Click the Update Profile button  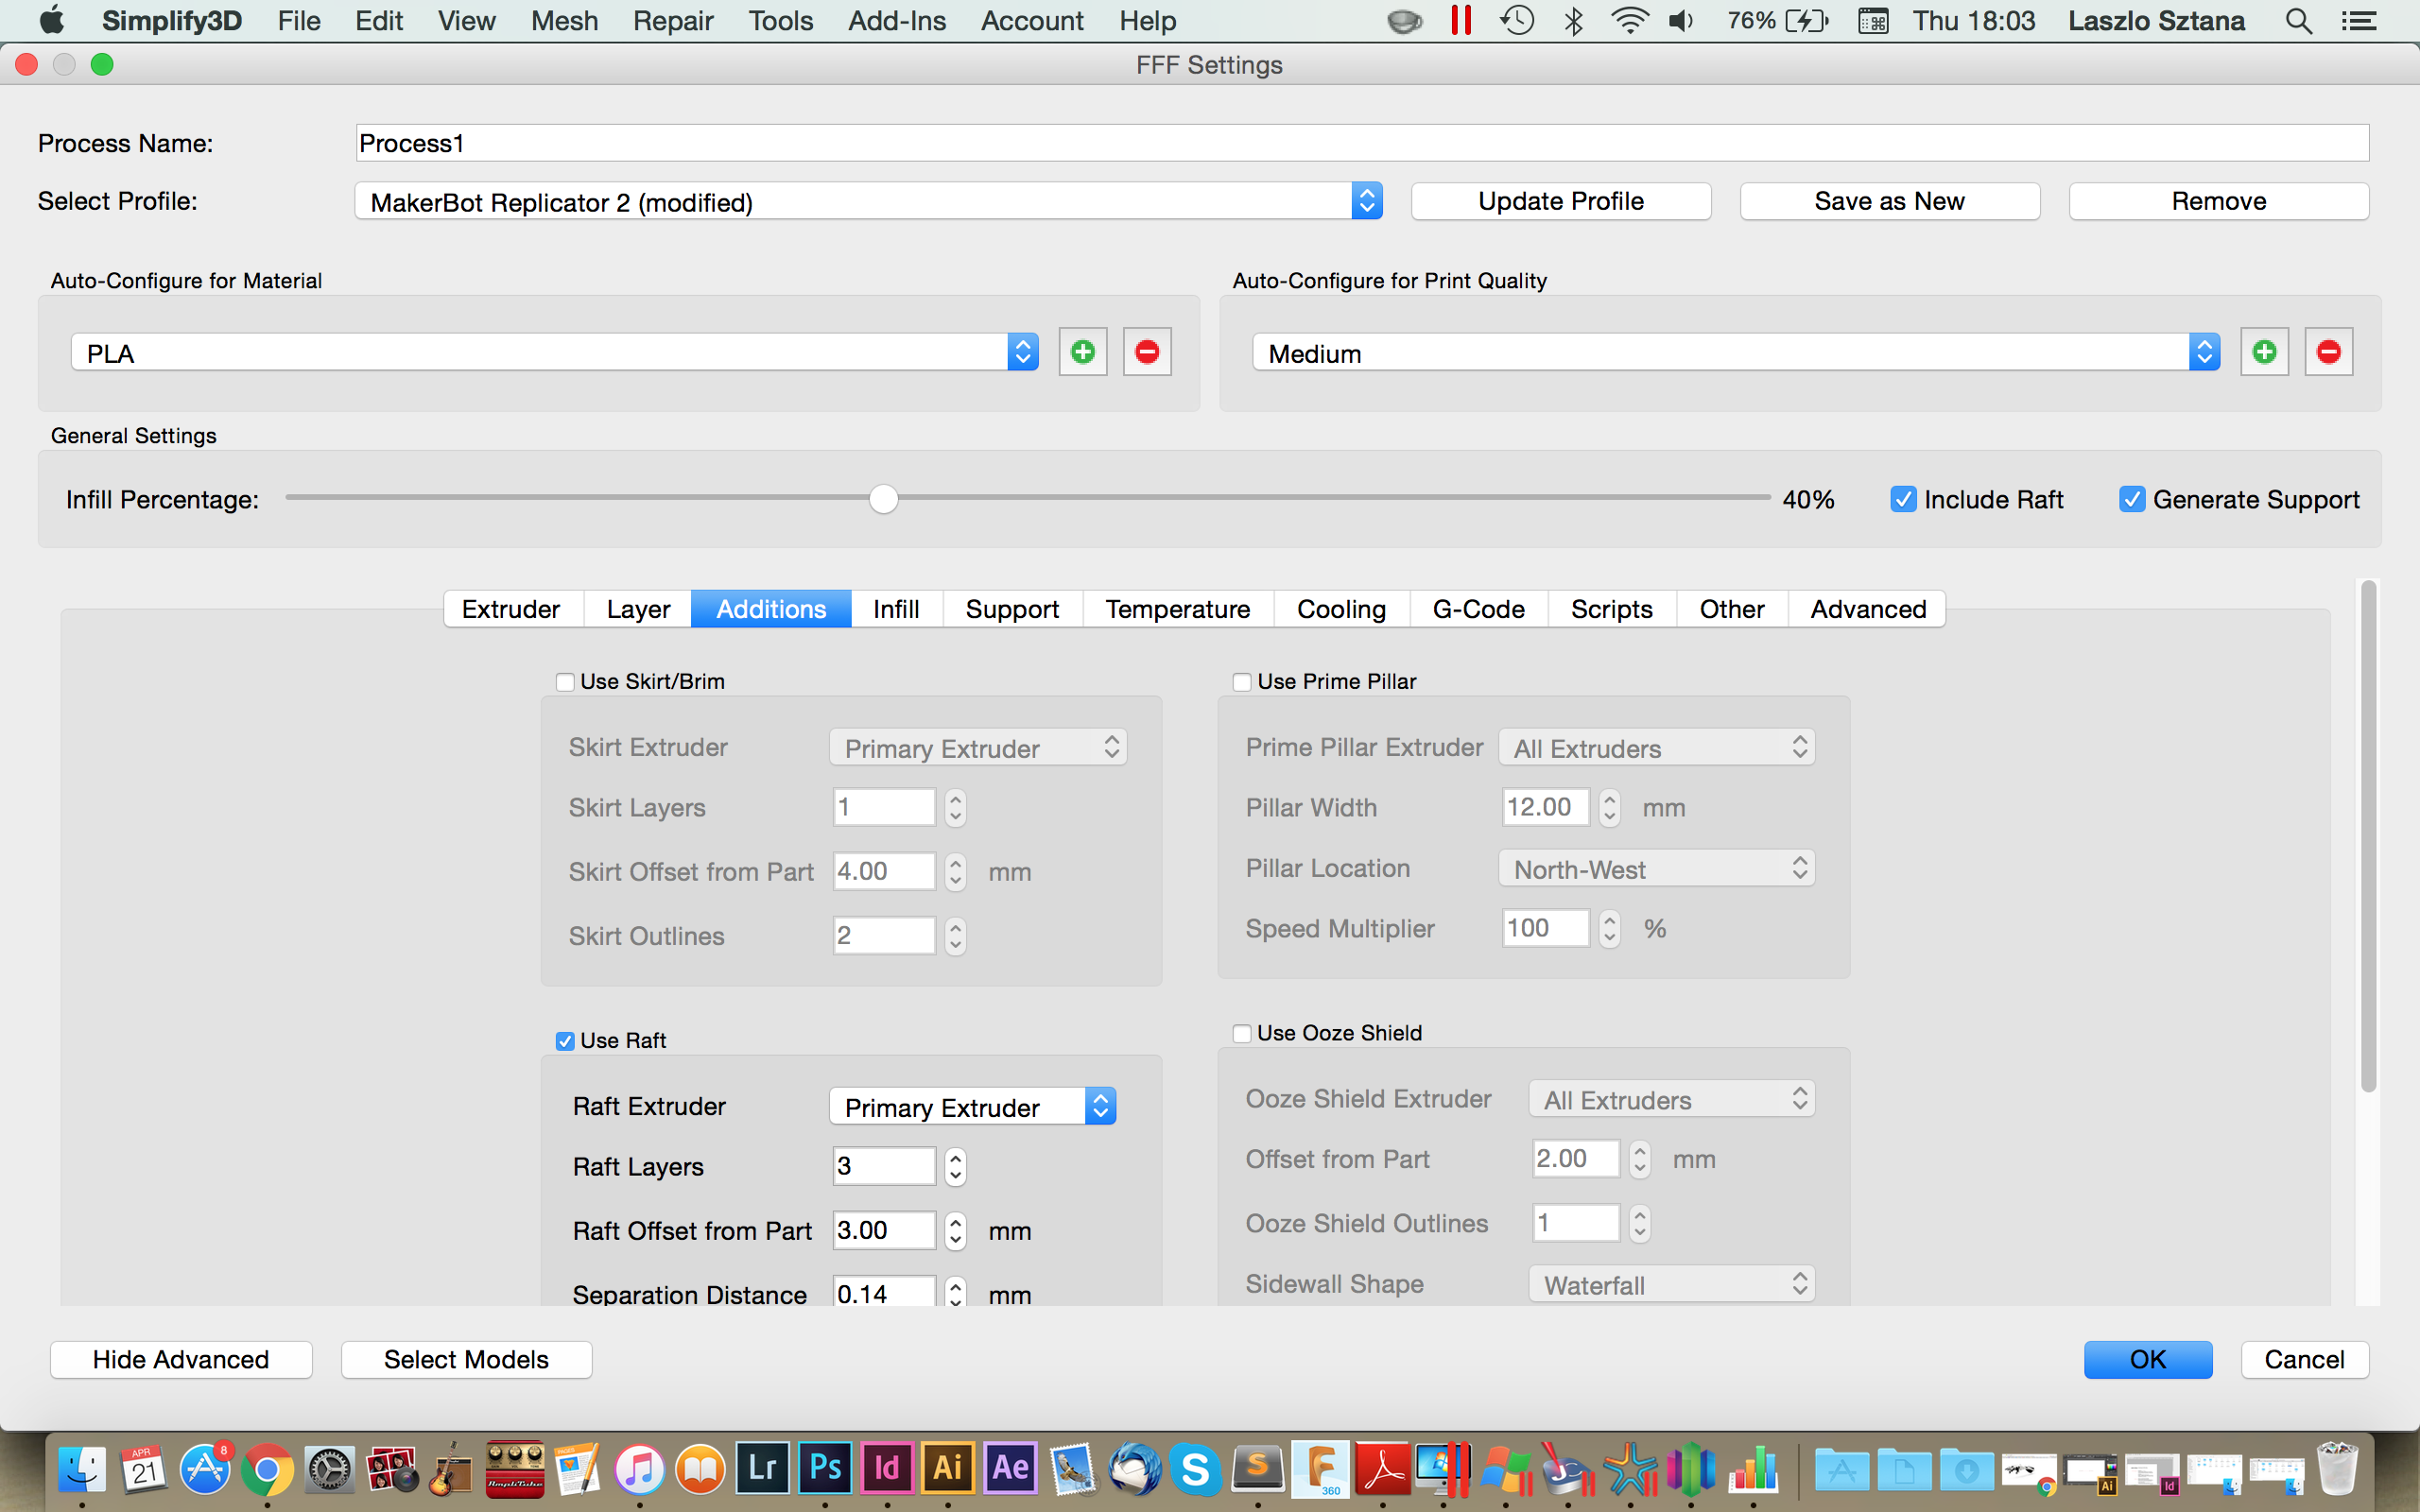click(x=1561, y=201)
